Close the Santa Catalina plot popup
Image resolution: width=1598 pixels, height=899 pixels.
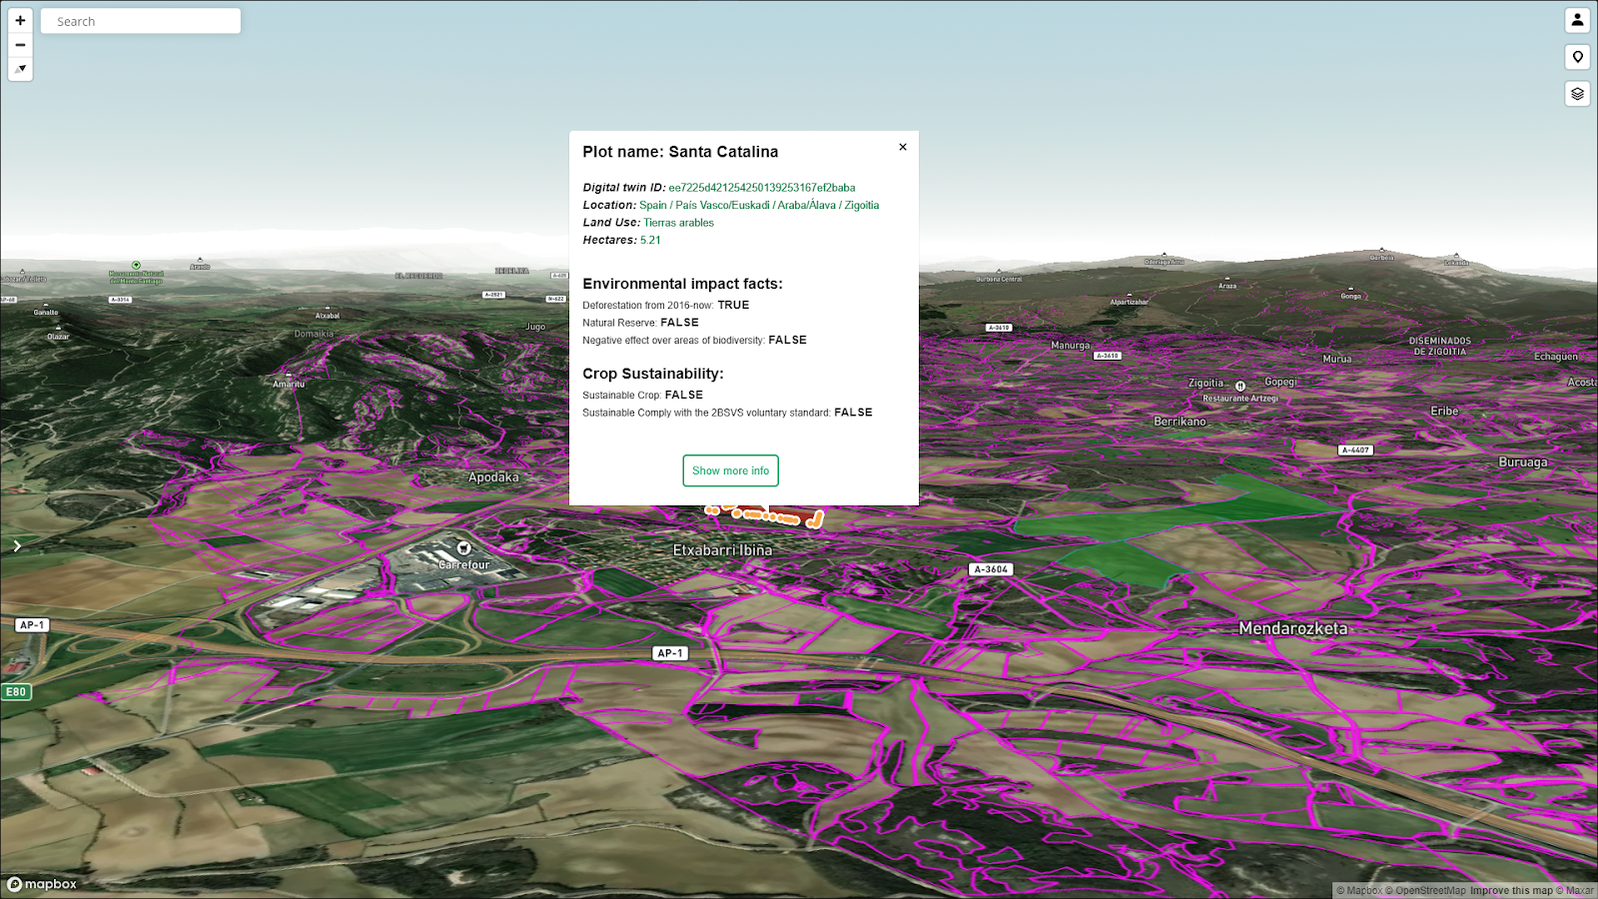pos(902,147)
